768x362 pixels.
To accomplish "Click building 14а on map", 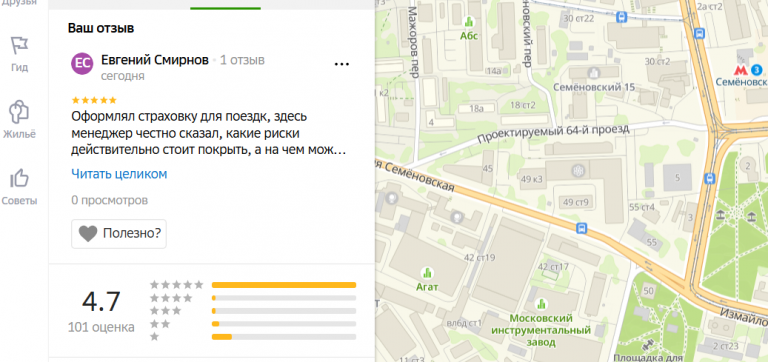I will tap(495, 72).
